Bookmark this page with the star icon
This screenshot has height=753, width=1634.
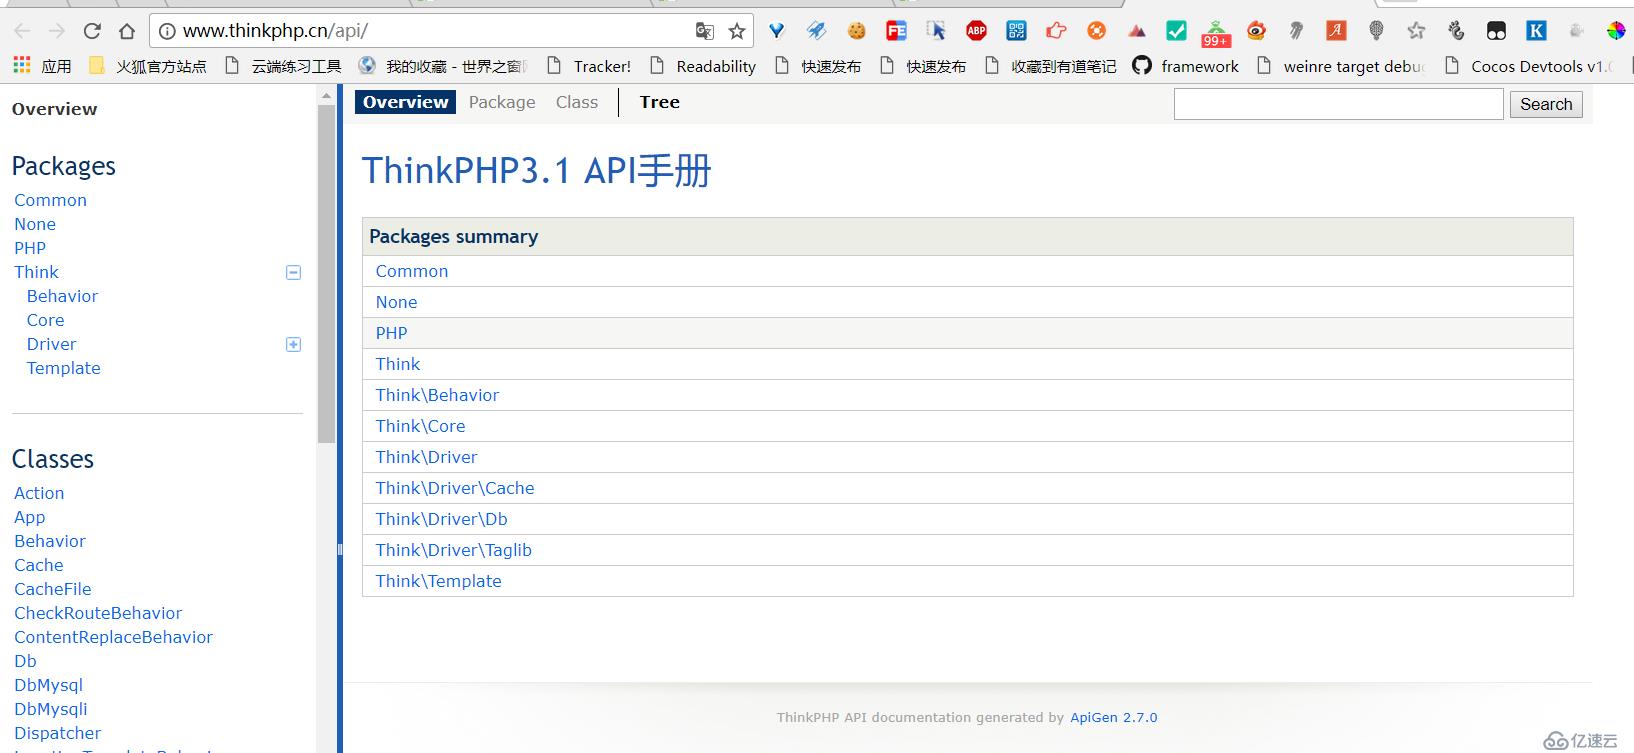[x=737, y=31]
